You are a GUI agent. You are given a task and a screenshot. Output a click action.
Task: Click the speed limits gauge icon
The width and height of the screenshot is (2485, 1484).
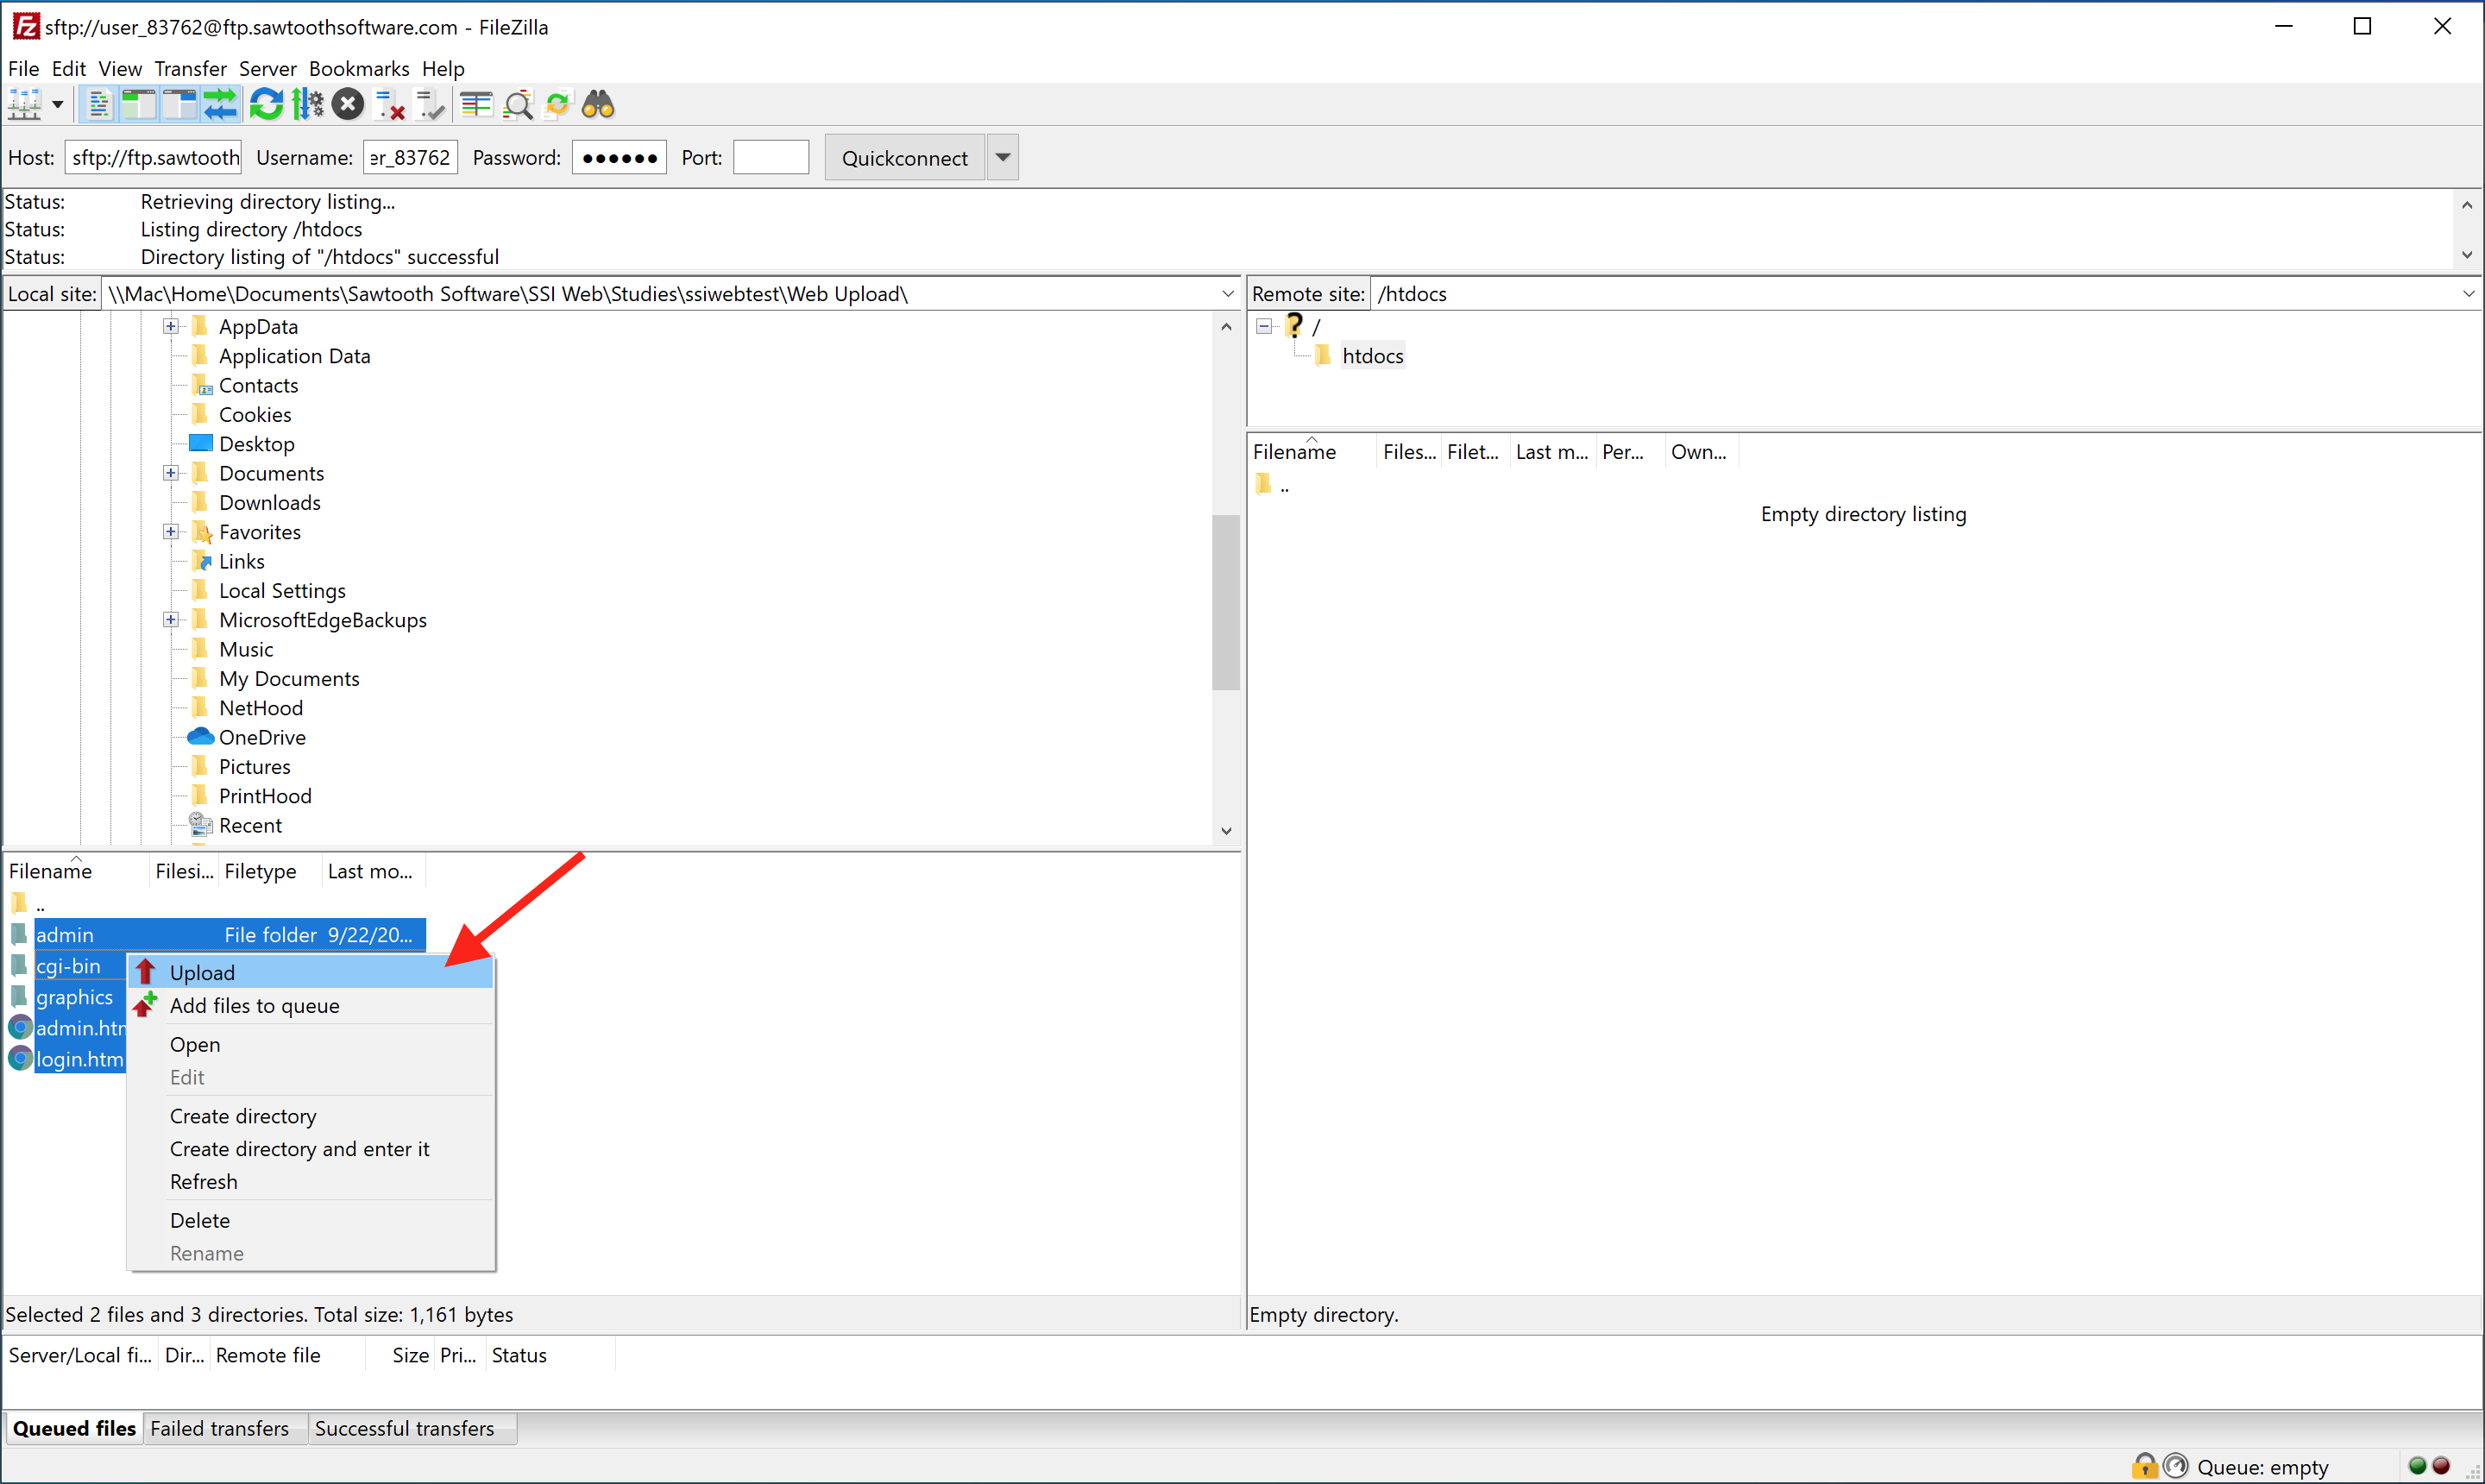coord(2175,1466)
